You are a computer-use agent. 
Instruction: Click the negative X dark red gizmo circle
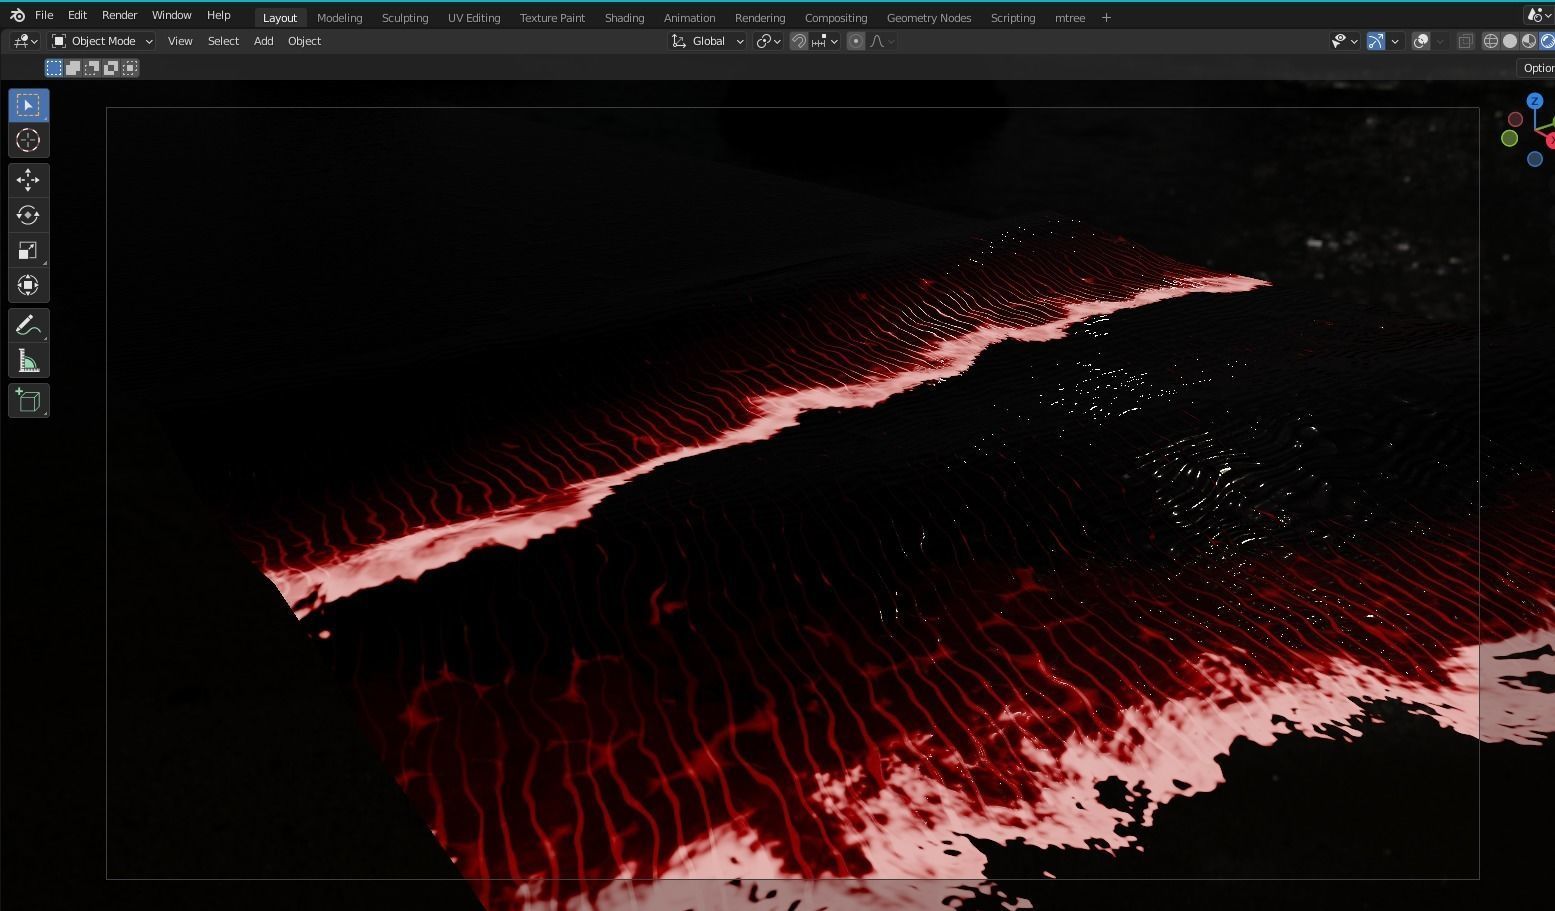(x=1516, y=119)
